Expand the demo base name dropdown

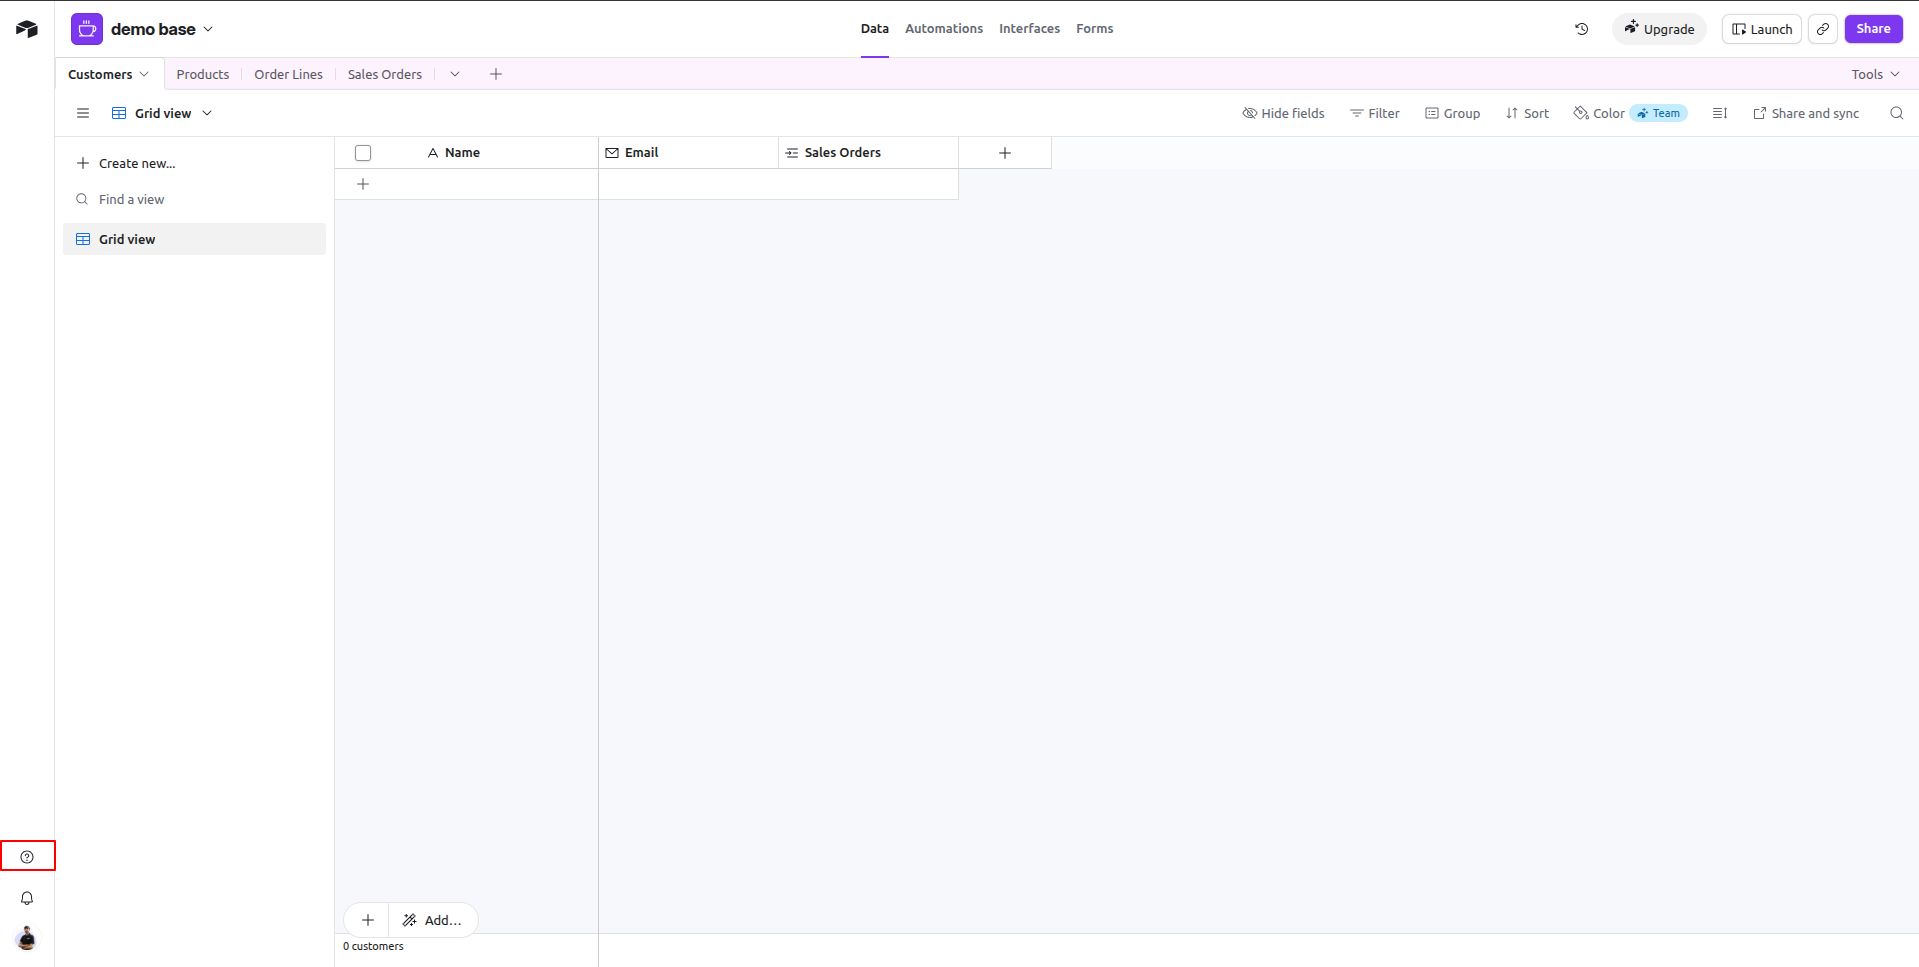coord(208,29)
